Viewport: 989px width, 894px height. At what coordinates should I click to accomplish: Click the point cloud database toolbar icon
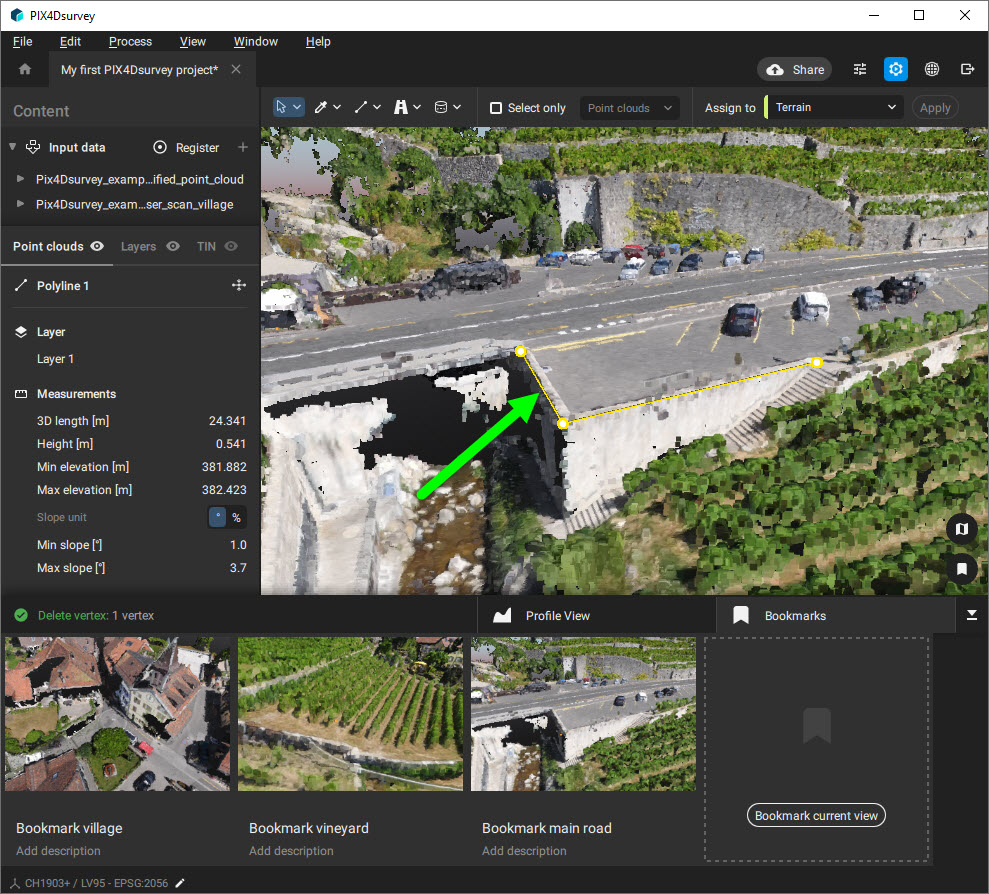tap(438, 107)
